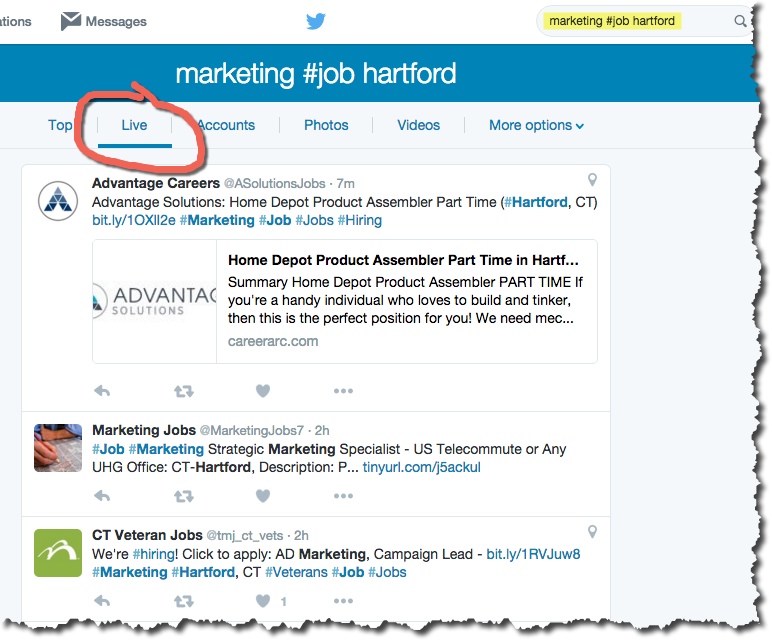772x640 pixels.
Task: Open CT Veteran Jobs account name
Action: point(147,535)
